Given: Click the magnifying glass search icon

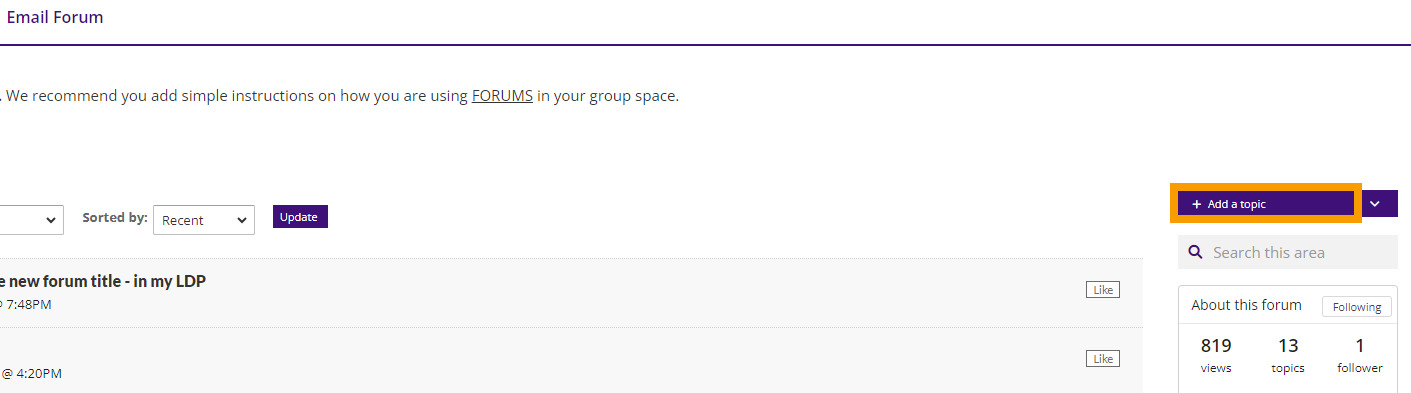Looking at the screenshot, I should pyautogui.click(x=1195, y=252).
